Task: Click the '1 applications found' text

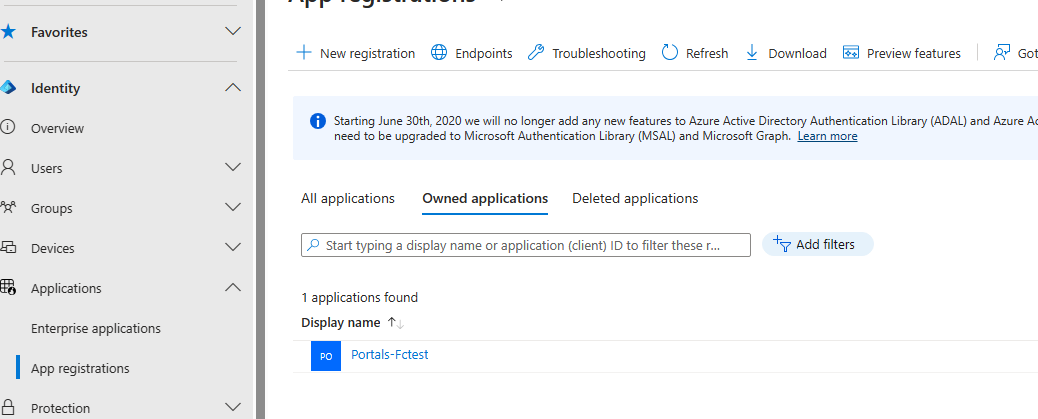Action: (x=359, y=298)
